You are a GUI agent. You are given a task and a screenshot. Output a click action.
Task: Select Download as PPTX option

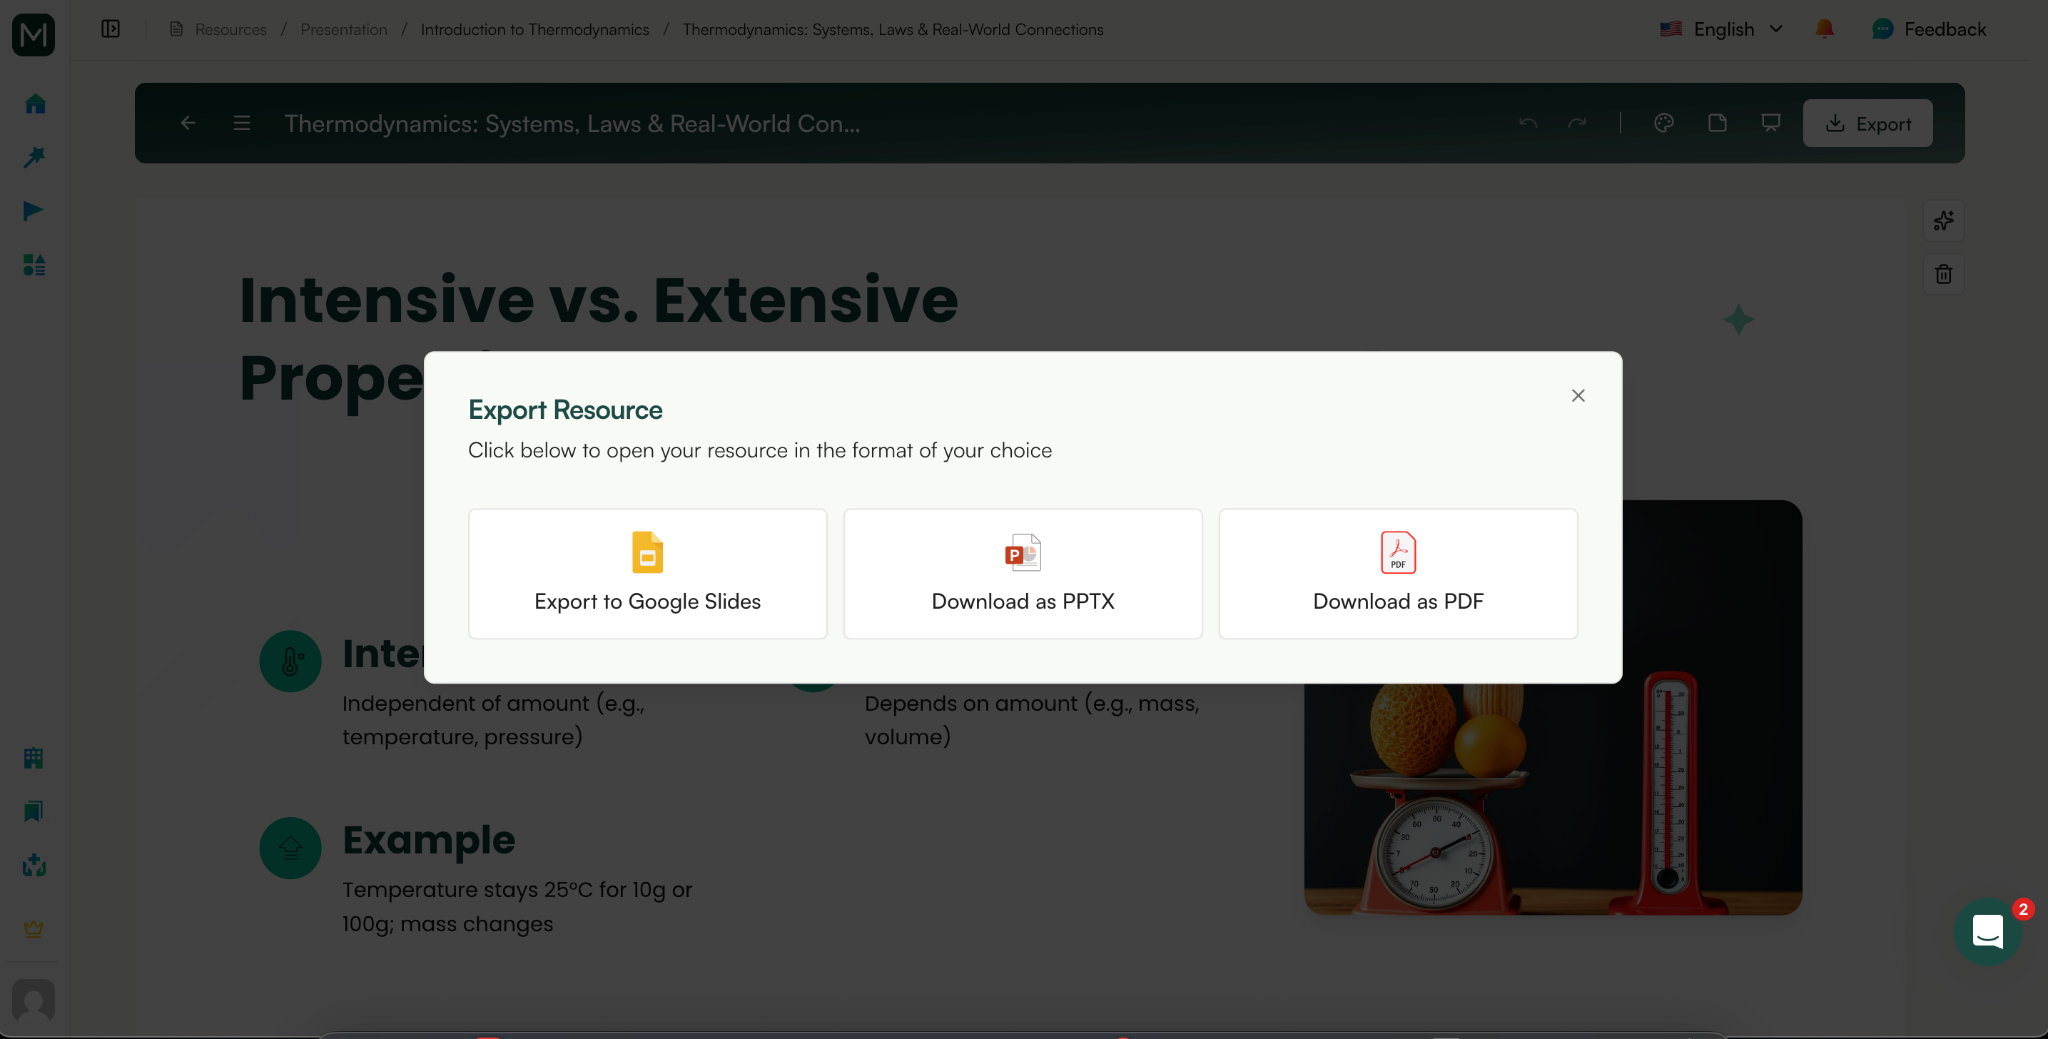click(x=1022, y=573)
